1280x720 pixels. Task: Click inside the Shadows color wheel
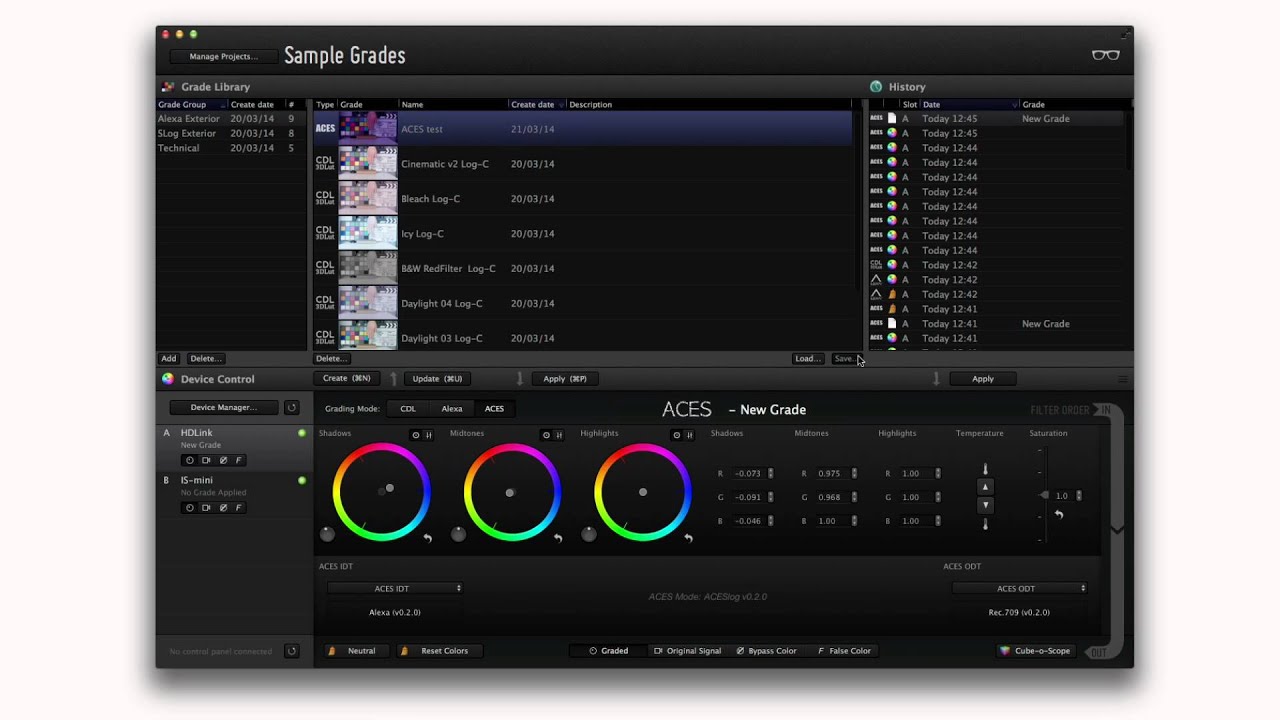[x=381, y=492]
